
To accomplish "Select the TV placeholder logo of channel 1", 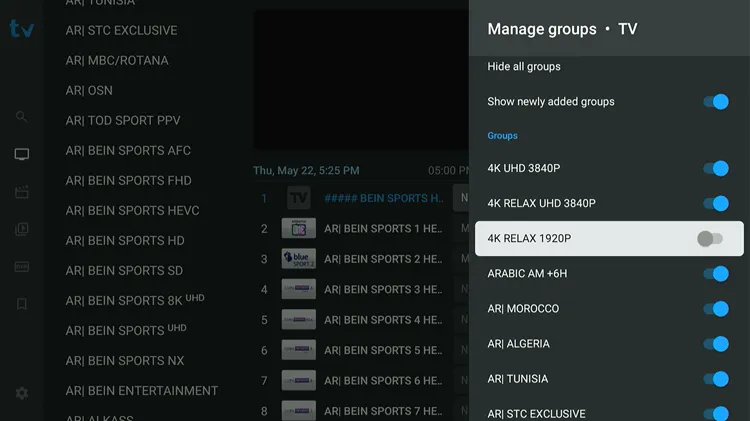I will click(298, 198).
